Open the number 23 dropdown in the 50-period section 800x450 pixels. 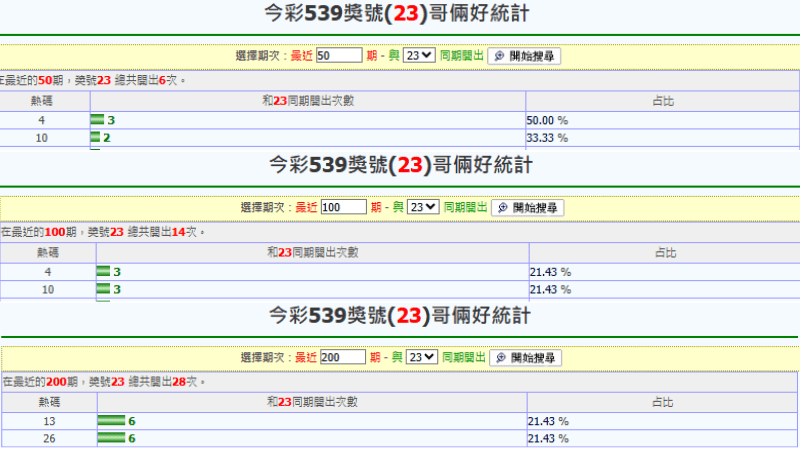click(x=419, y=55)
